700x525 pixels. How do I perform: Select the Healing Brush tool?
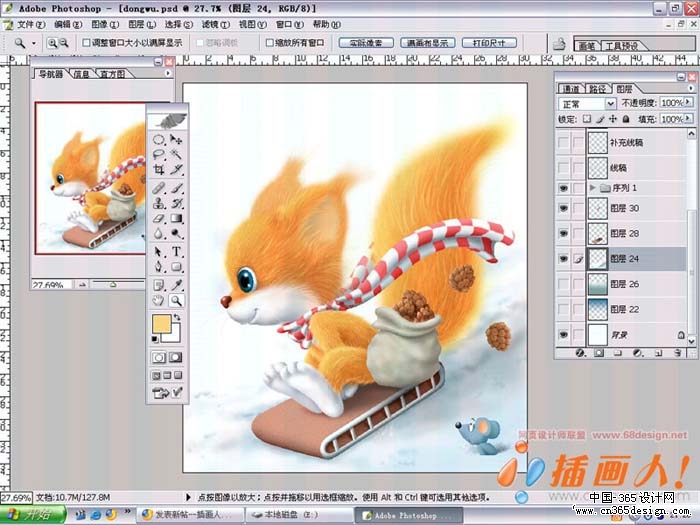[x=159, y=188]
